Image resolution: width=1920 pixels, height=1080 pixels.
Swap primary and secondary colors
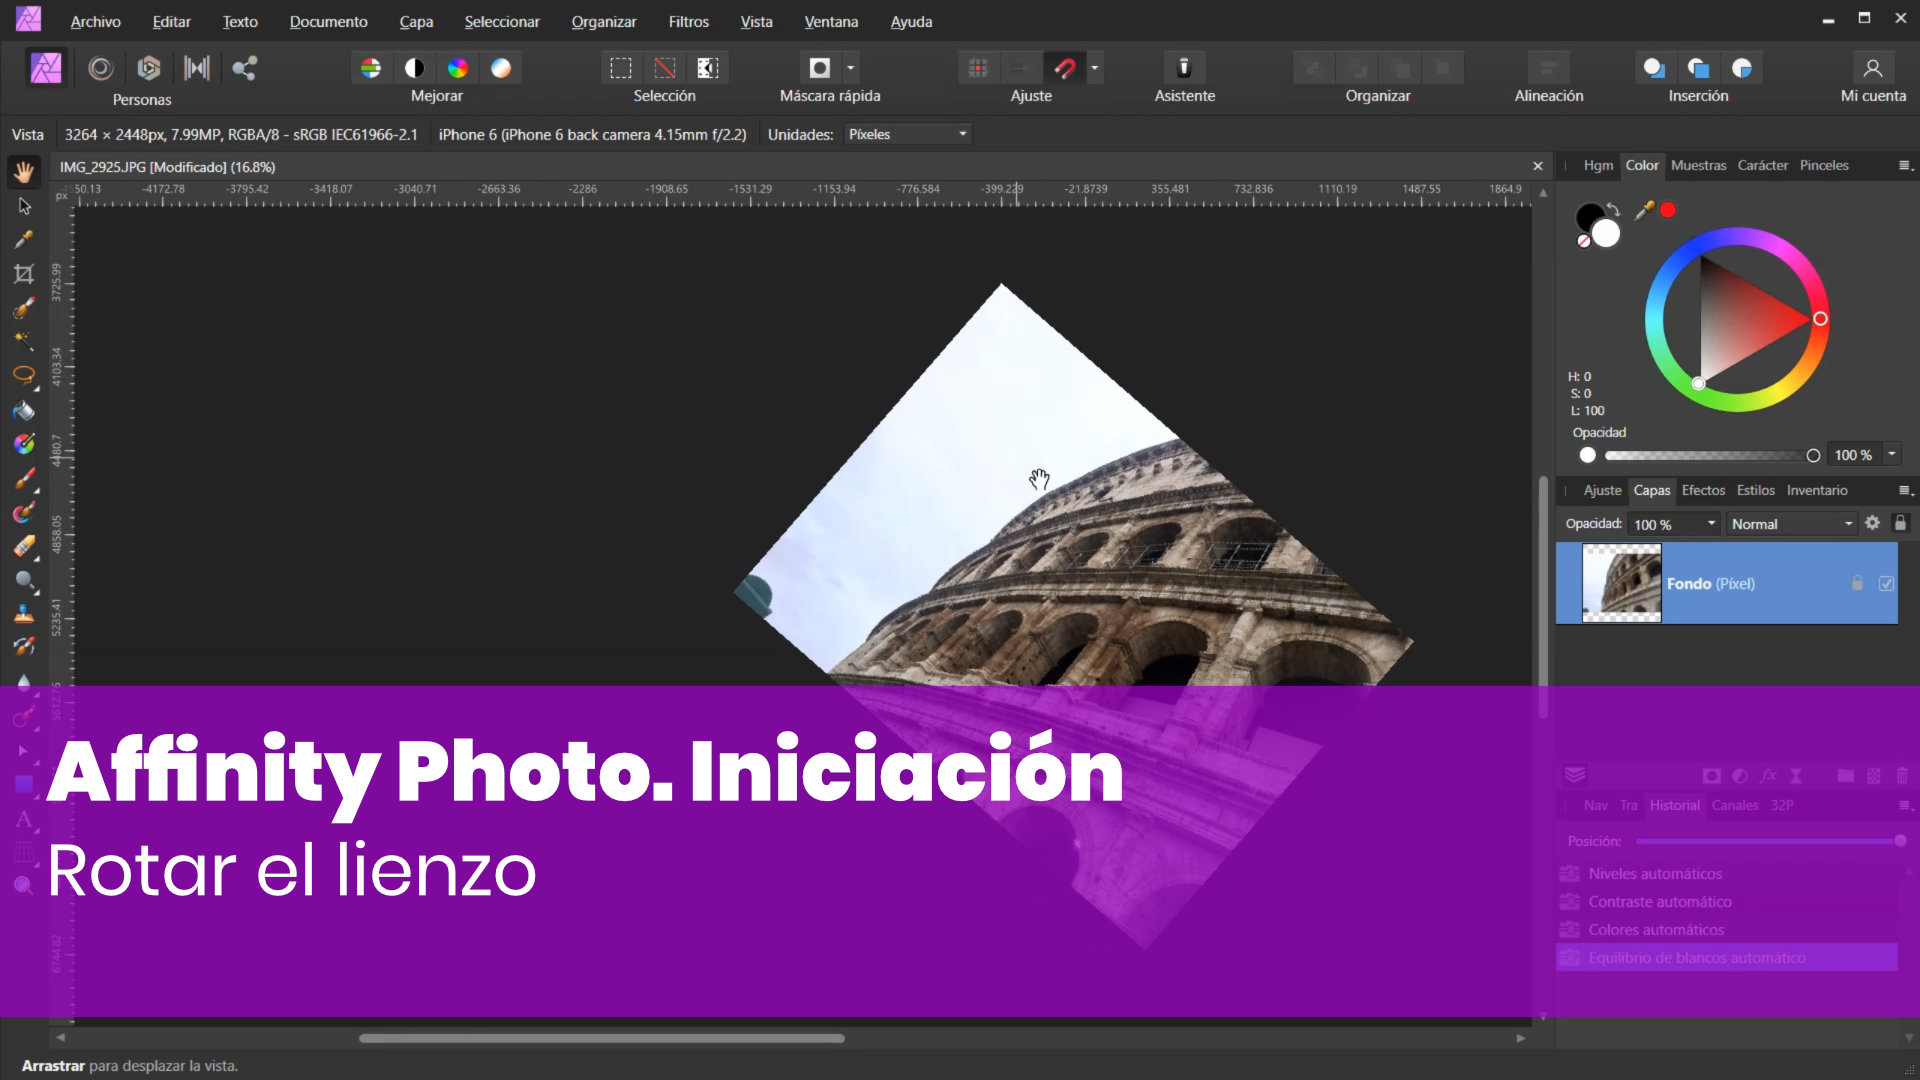pos(1613,210)
